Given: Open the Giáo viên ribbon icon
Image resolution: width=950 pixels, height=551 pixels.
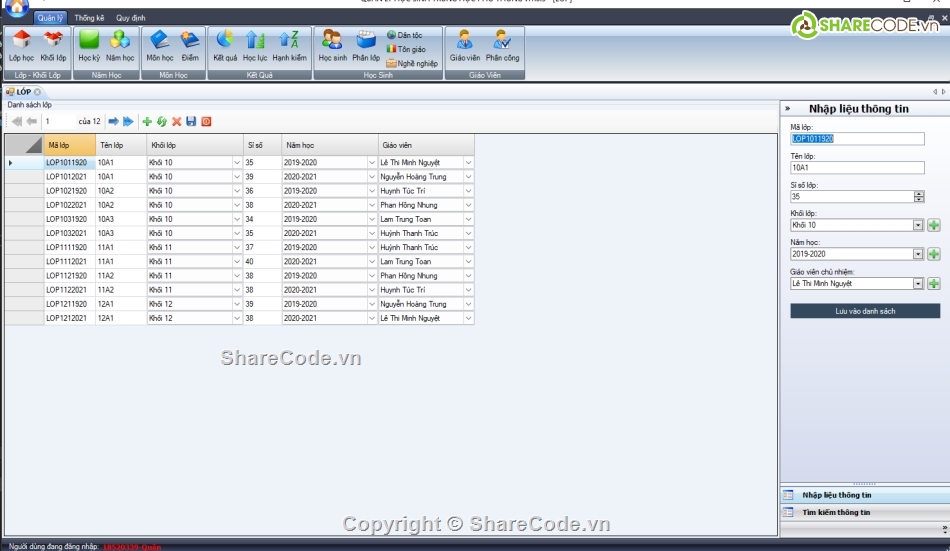Looking at the screenshot, I should 464,46.
